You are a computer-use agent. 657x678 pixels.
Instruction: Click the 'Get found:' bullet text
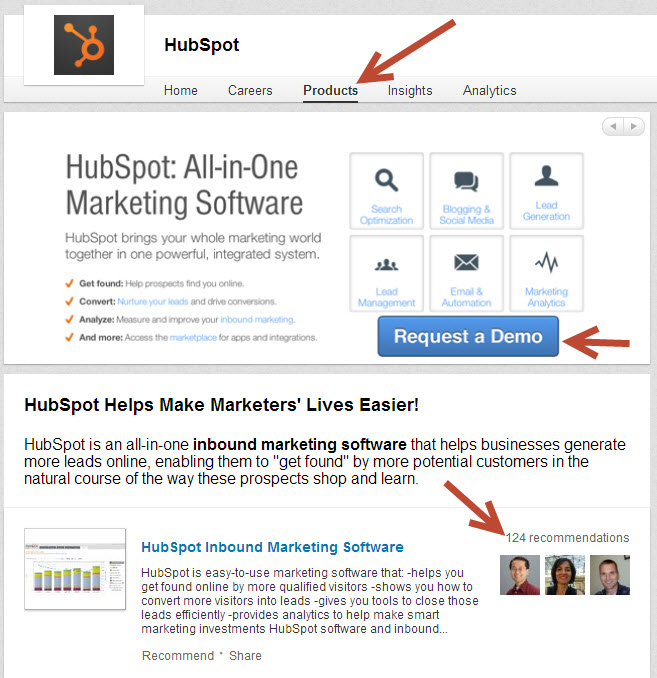click(101, 284)
